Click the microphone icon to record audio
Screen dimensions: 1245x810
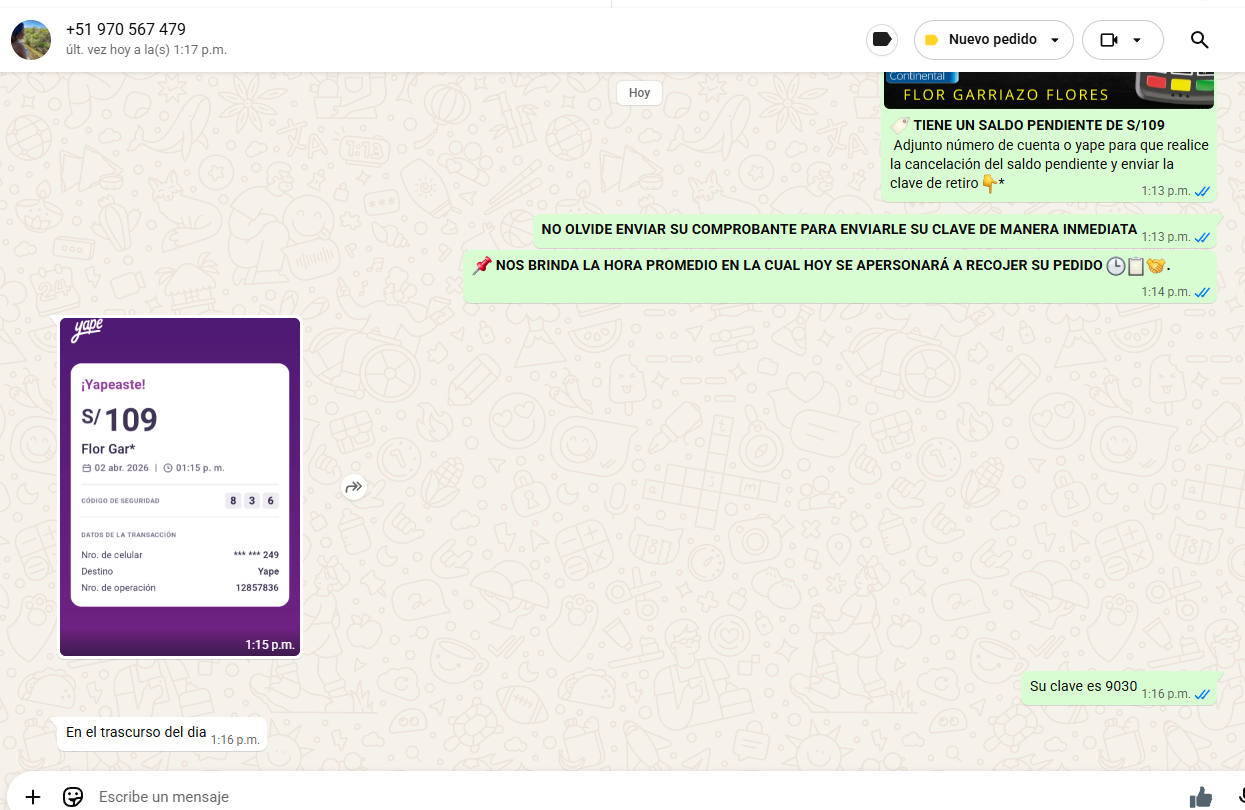(x=1239, y=796)
